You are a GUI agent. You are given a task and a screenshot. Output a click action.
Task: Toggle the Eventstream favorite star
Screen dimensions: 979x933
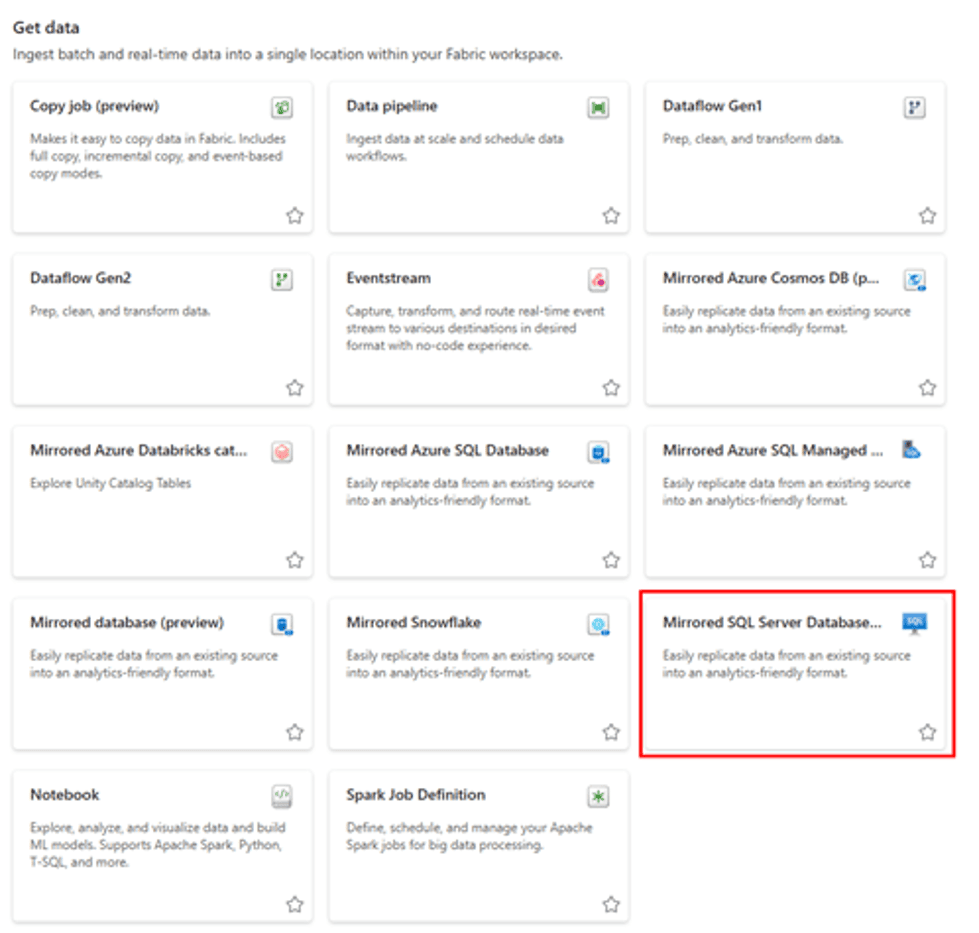pos(611,387)
